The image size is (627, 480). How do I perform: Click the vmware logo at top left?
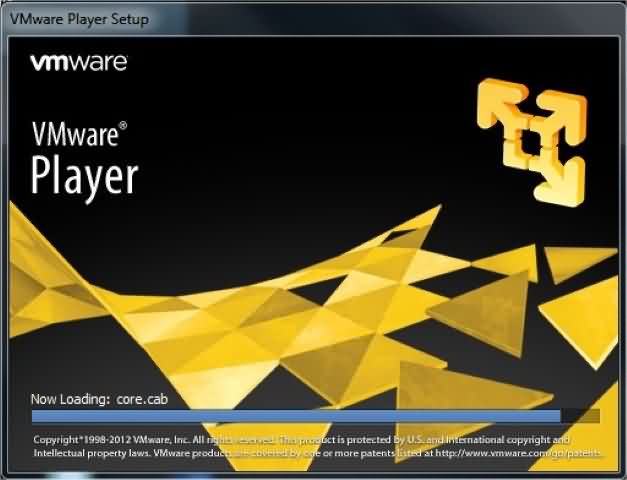click(79, 62)
